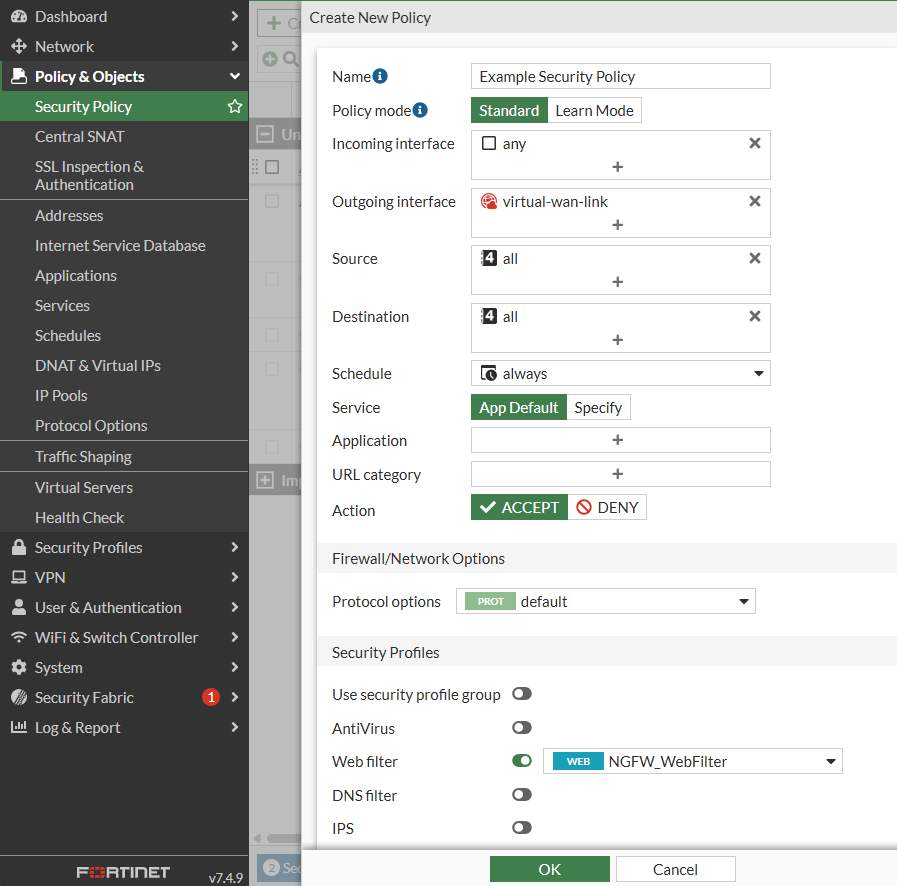Click the Log & Report chart icon
The image size is (897, 886).
(19, 727)
